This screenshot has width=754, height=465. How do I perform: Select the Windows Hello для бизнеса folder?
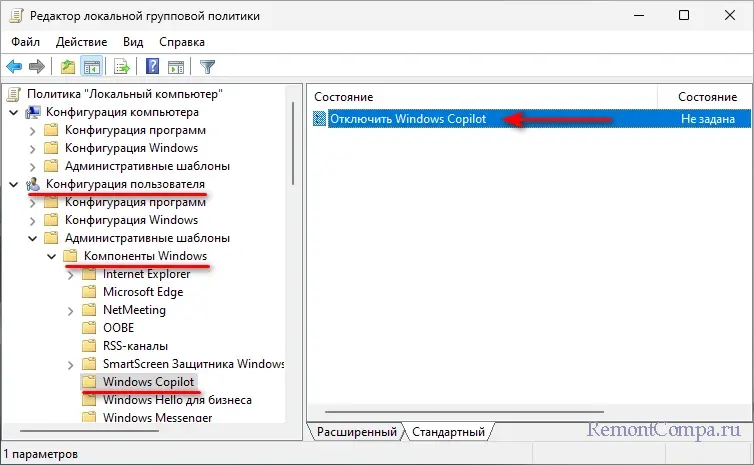[177, 400]
